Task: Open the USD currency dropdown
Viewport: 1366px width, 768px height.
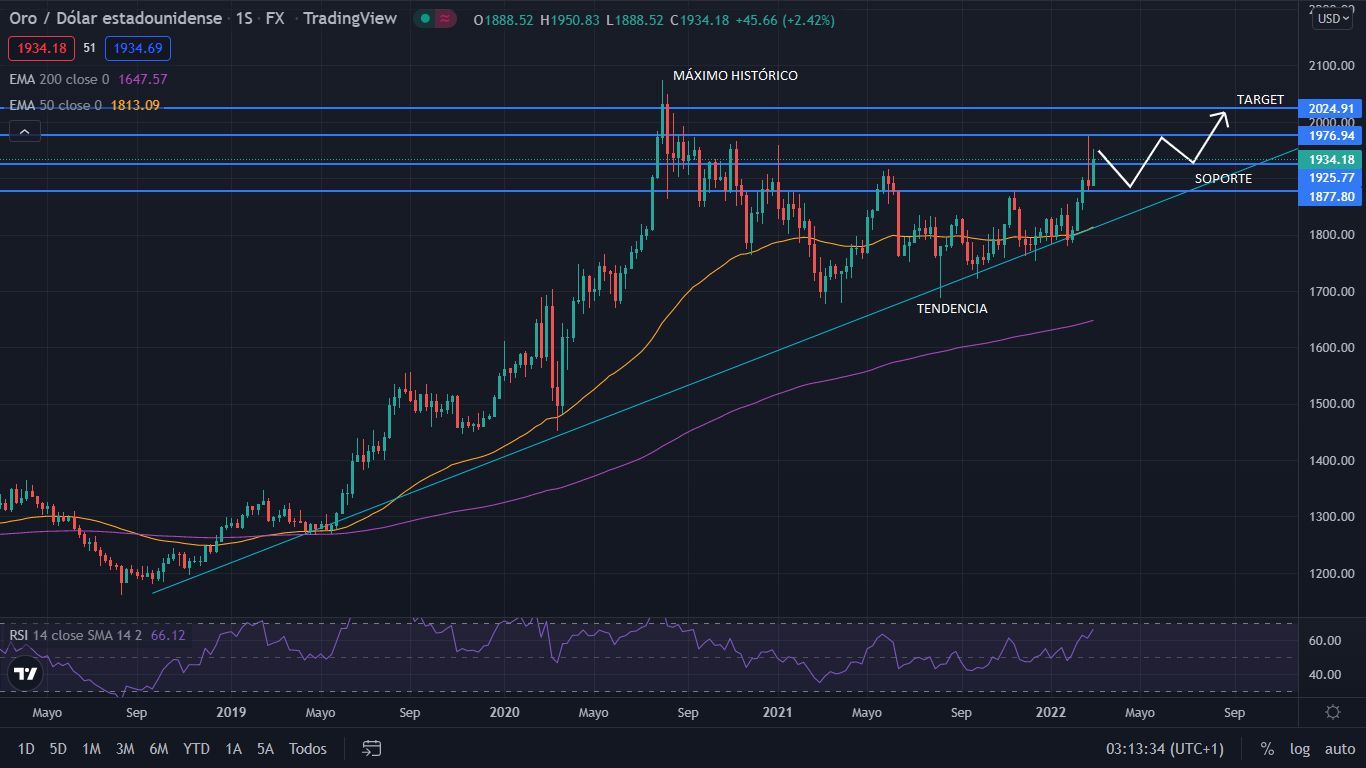Action: 1333,18
